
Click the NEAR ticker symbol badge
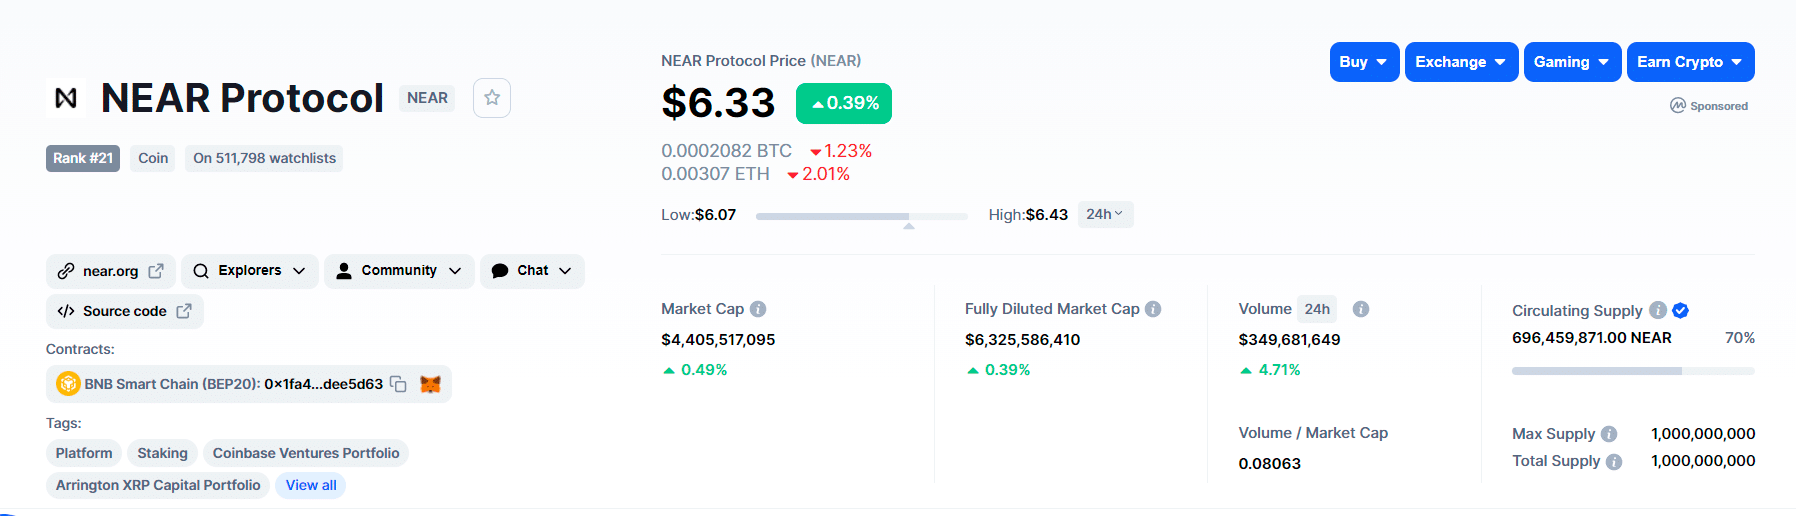point(427,98)
